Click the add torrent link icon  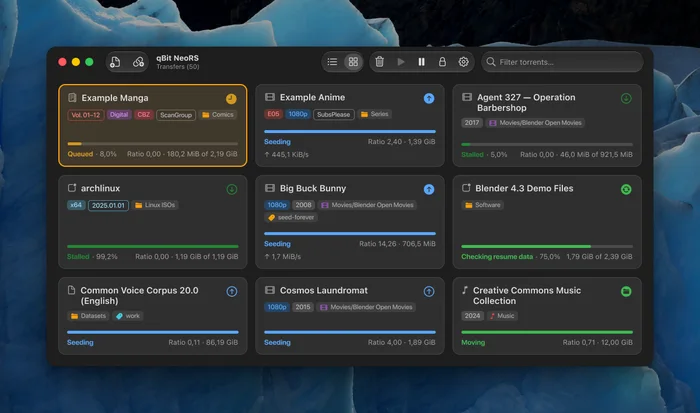pyautogui.click(x=138, y=62)
